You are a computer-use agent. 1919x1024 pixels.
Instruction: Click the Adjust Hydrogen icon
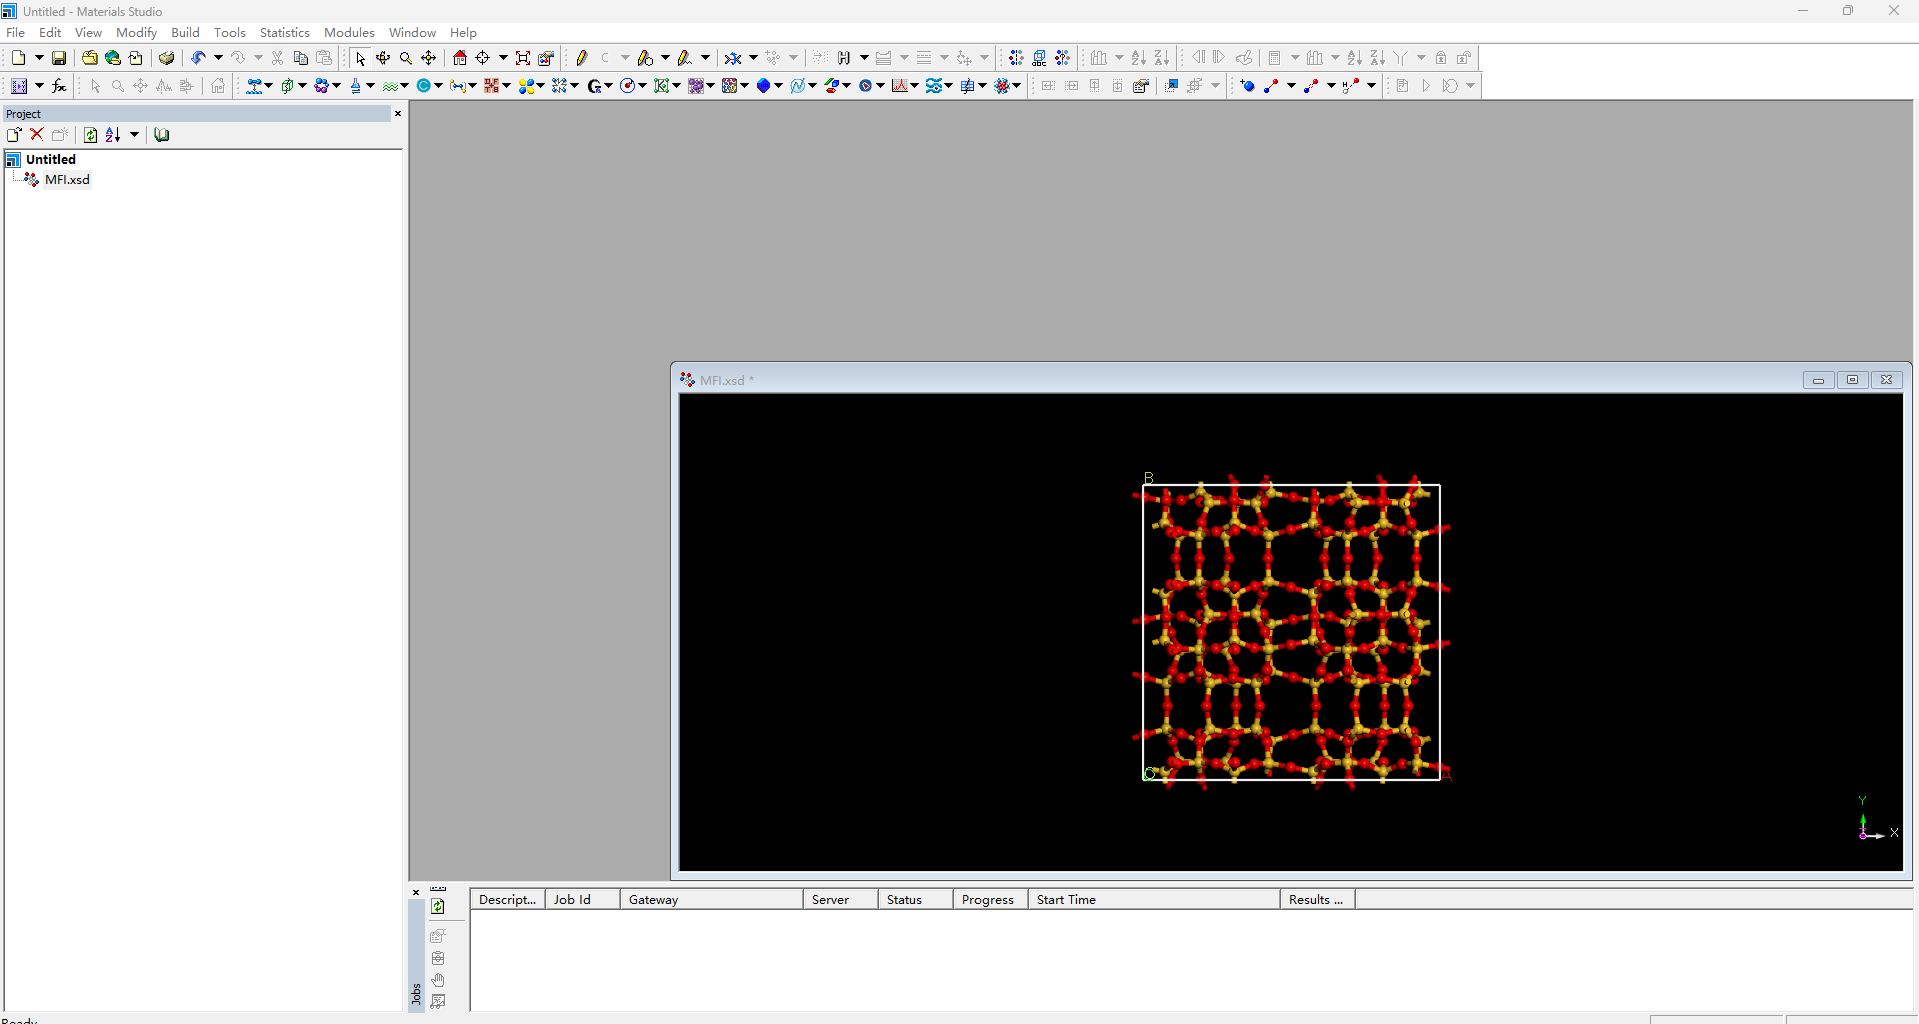pyautogui.click(x=844, y=58)
